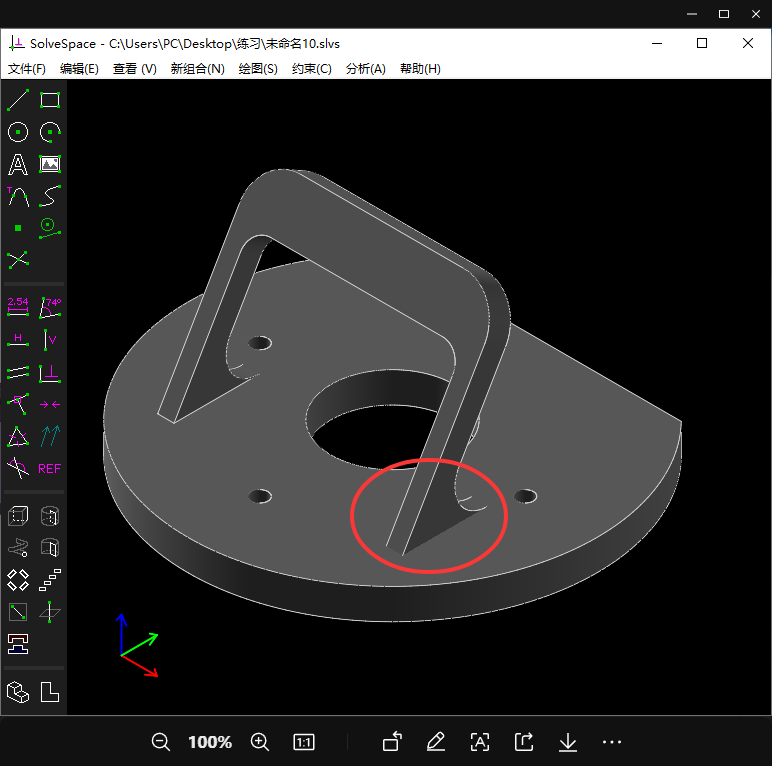Click the bezier spline curve tool
This screenshot has width=772, height=766.
(x=50, y=196)
